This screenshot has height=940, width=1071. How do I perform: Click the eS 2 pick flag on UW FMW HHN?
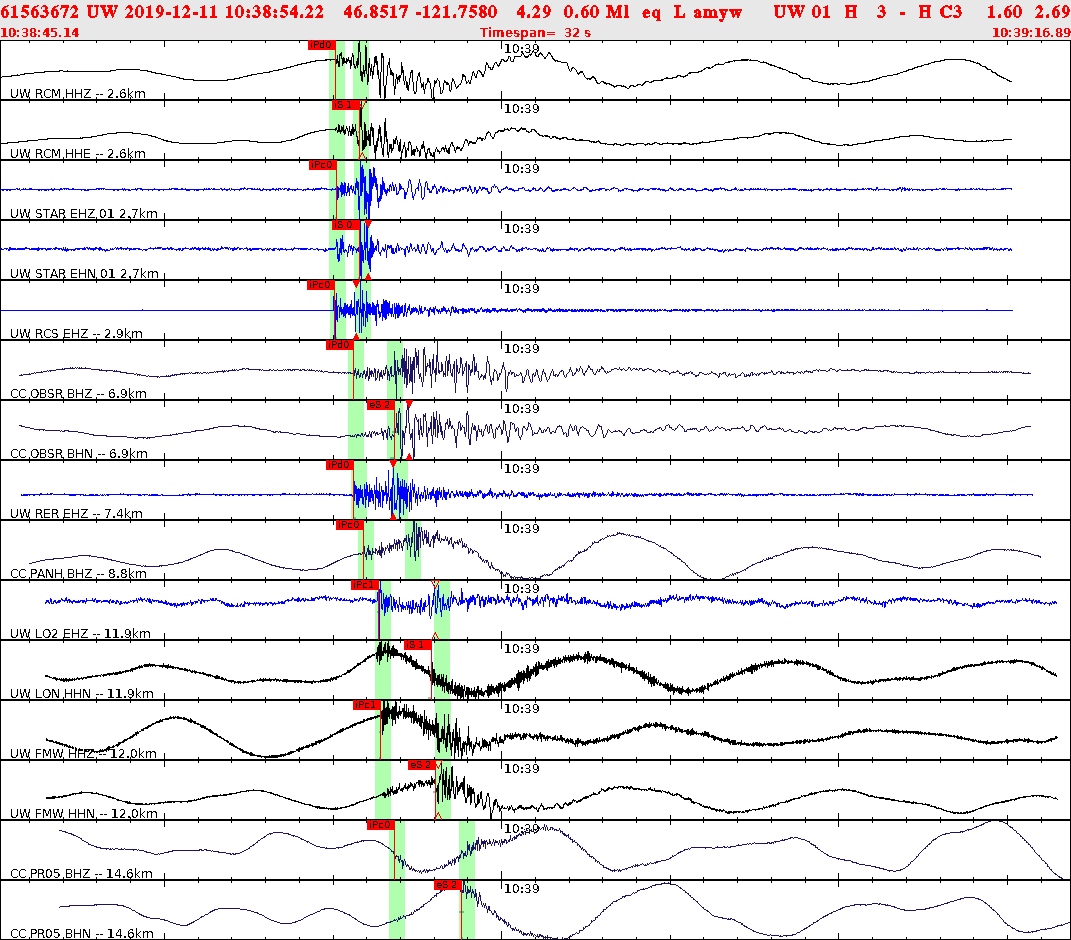(x=421, y=764)
